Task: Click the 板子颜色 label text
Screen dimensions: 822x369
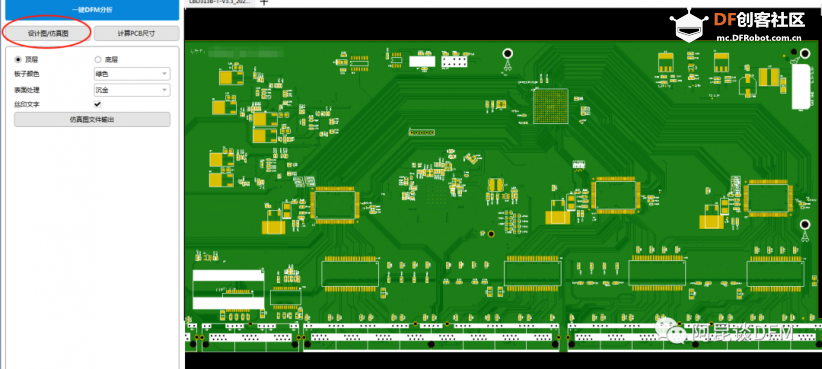Action: pos(27,74)
